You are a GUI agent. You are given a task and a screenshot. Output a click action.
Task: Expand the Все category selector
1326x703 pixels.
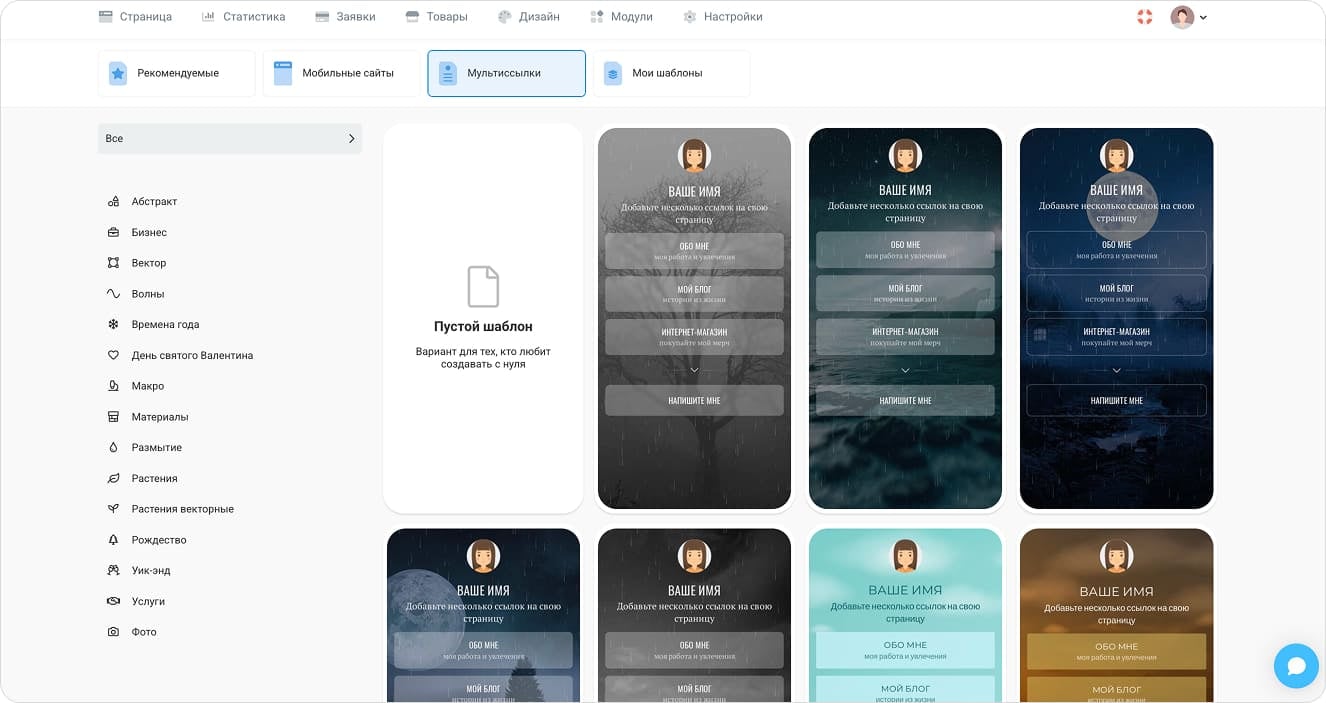click(230, 139)
